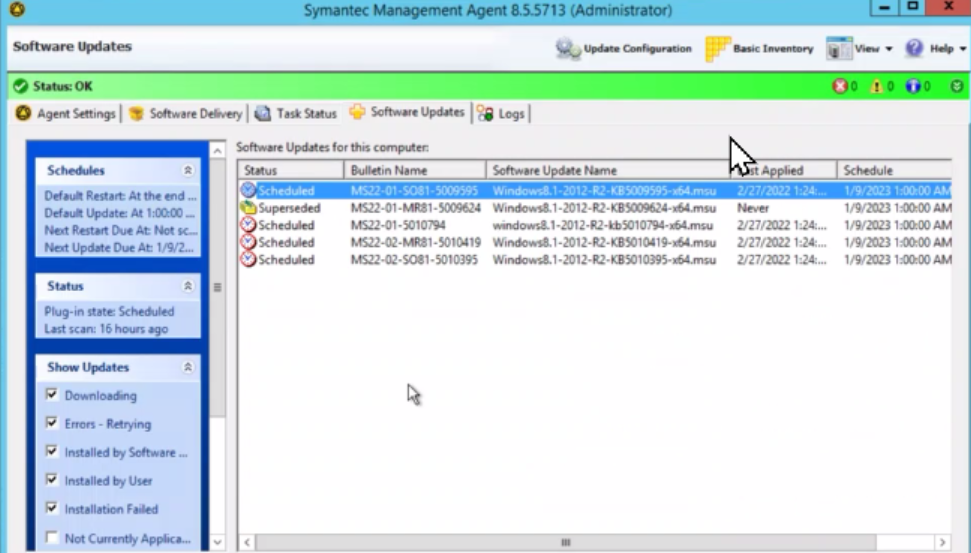
Task: Click the red error count icon
Action: (840, 87)
